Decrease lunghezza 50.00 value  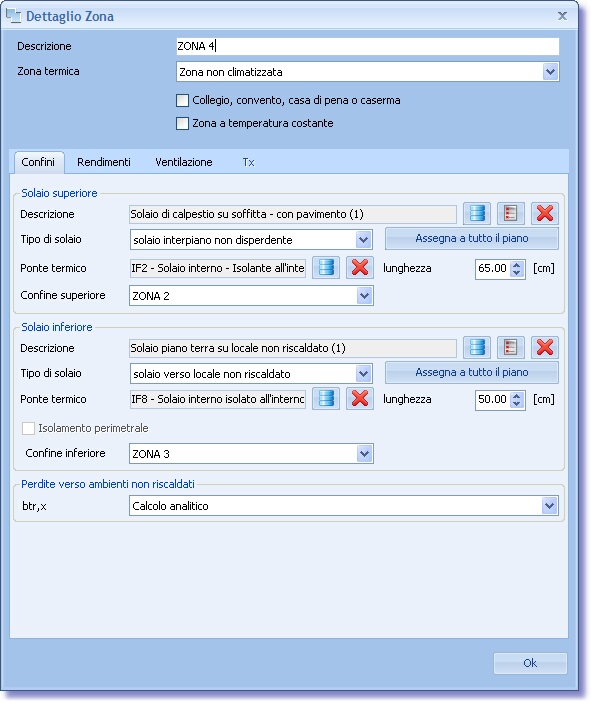517,403
